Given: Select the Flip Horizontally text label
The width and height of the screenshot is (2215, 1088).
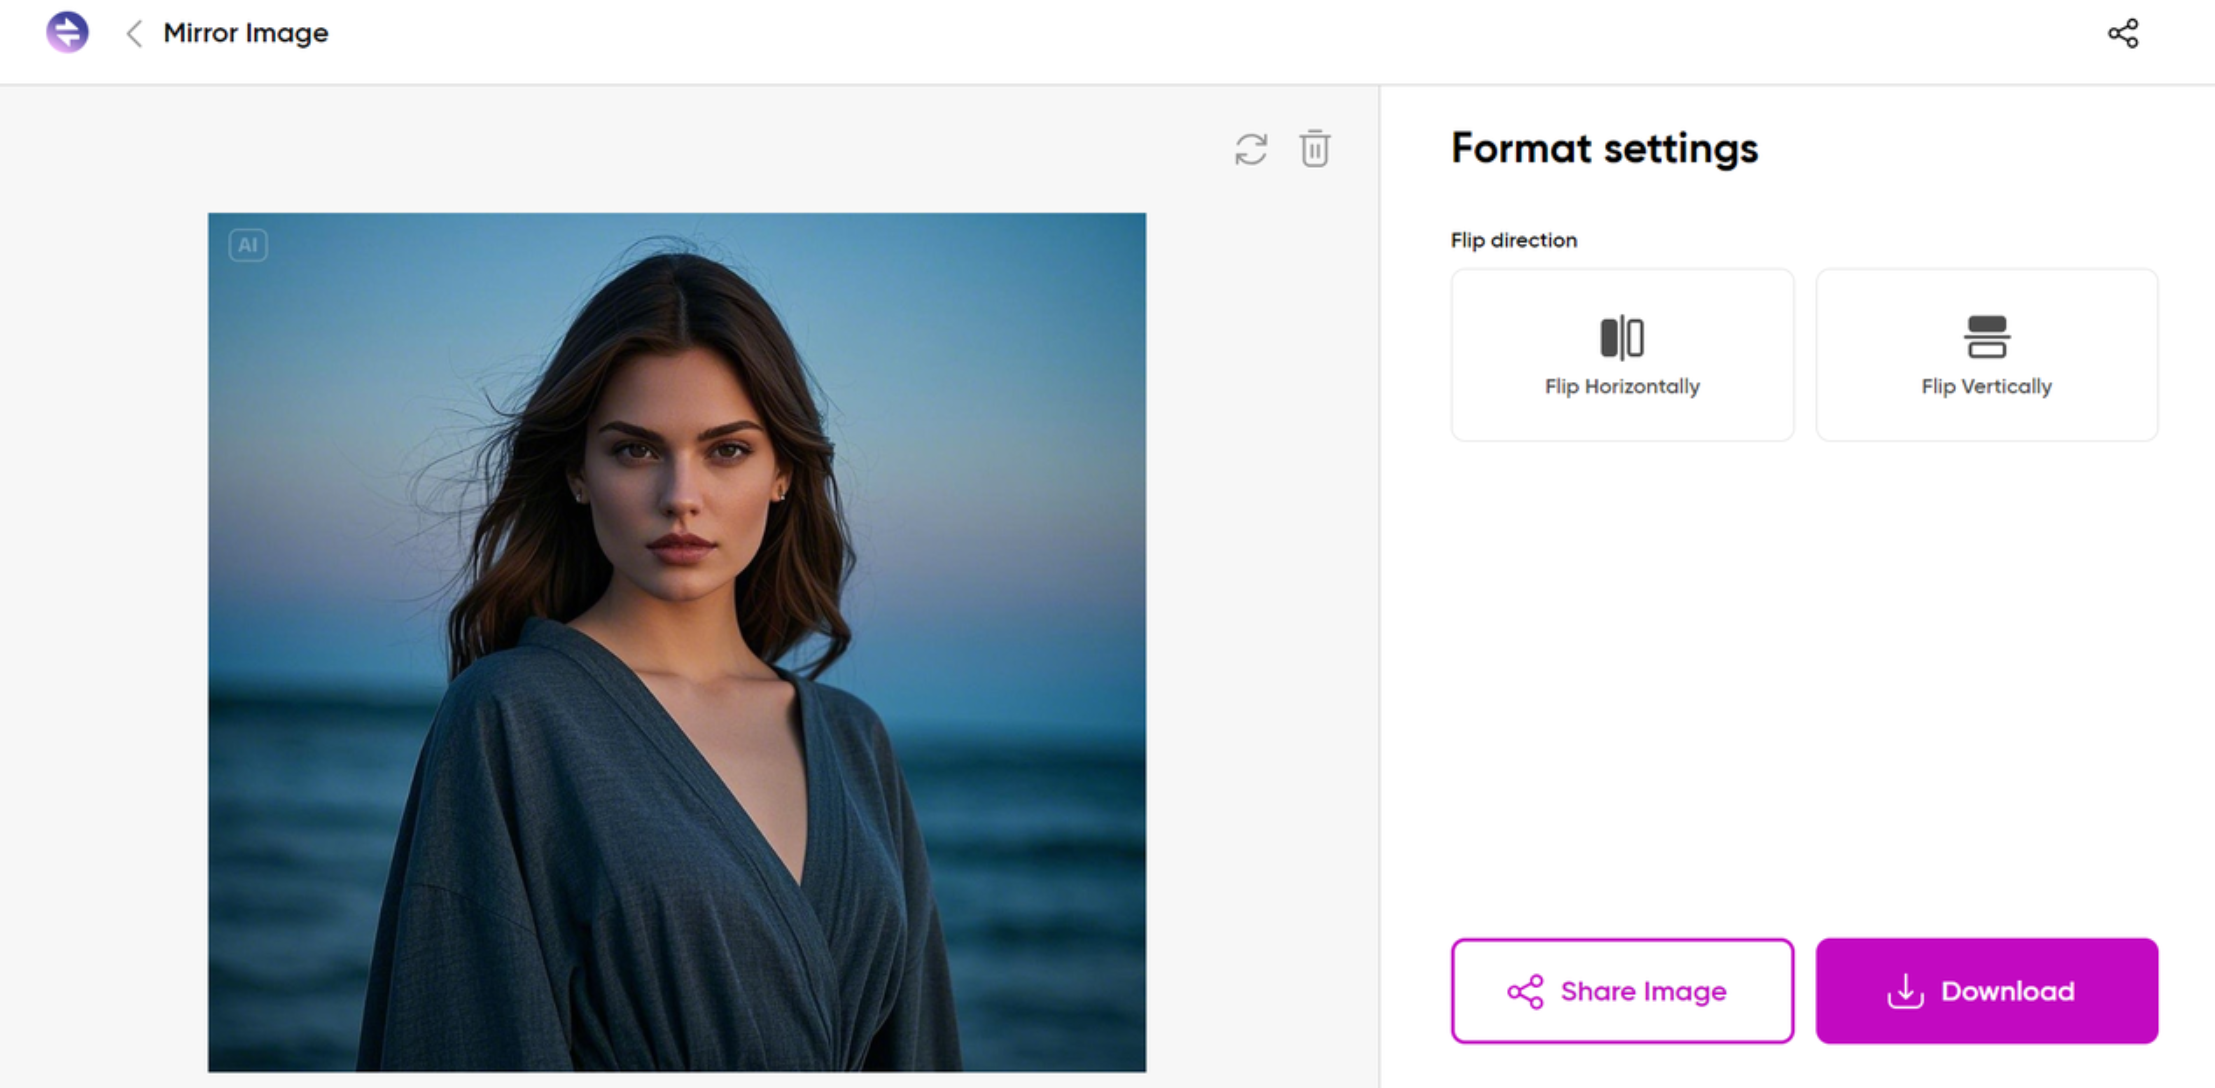Looking at the screenshot, I should click(1622, 387).
